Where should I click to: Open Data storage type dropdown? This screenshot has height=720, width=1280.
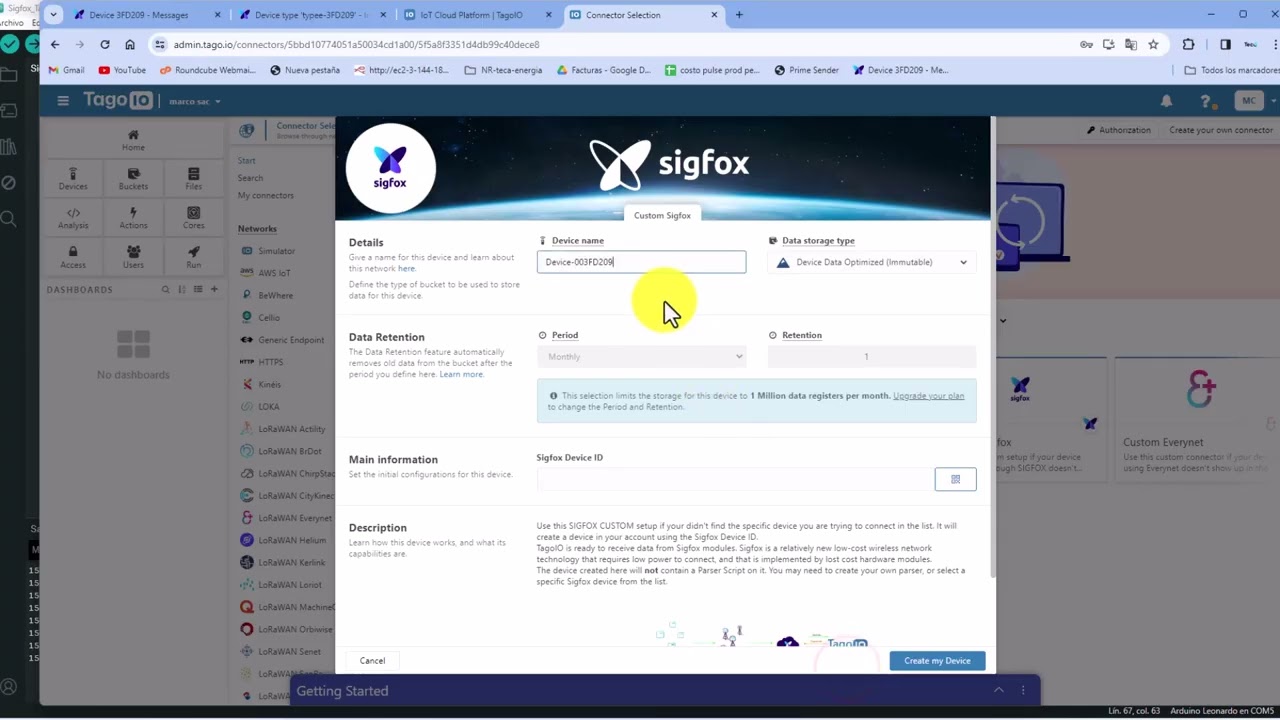click(873, 262)
